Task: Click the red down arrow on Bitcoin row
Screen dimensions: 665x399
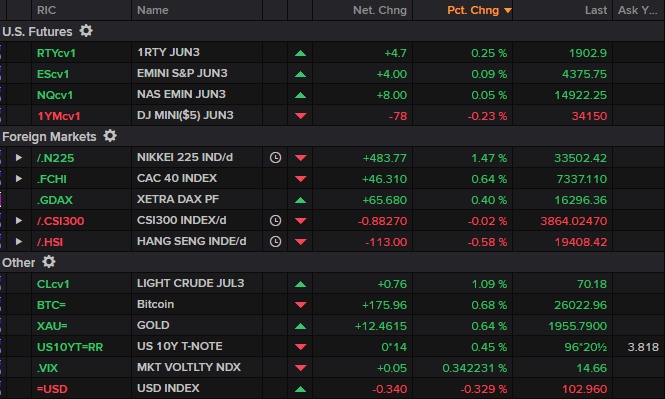Action: coord(300,305)
